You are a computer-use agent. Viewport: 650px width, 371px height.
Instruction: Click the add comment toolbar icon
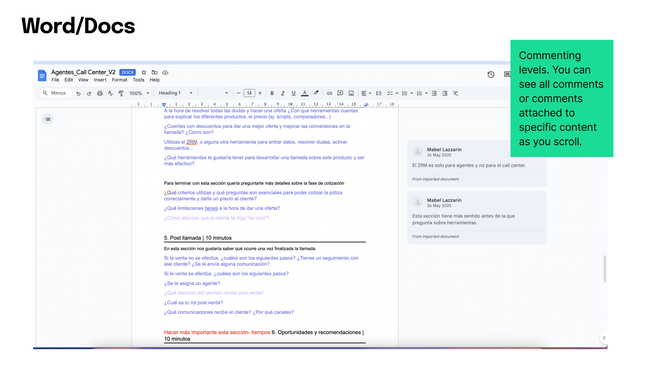pos(340,94)
